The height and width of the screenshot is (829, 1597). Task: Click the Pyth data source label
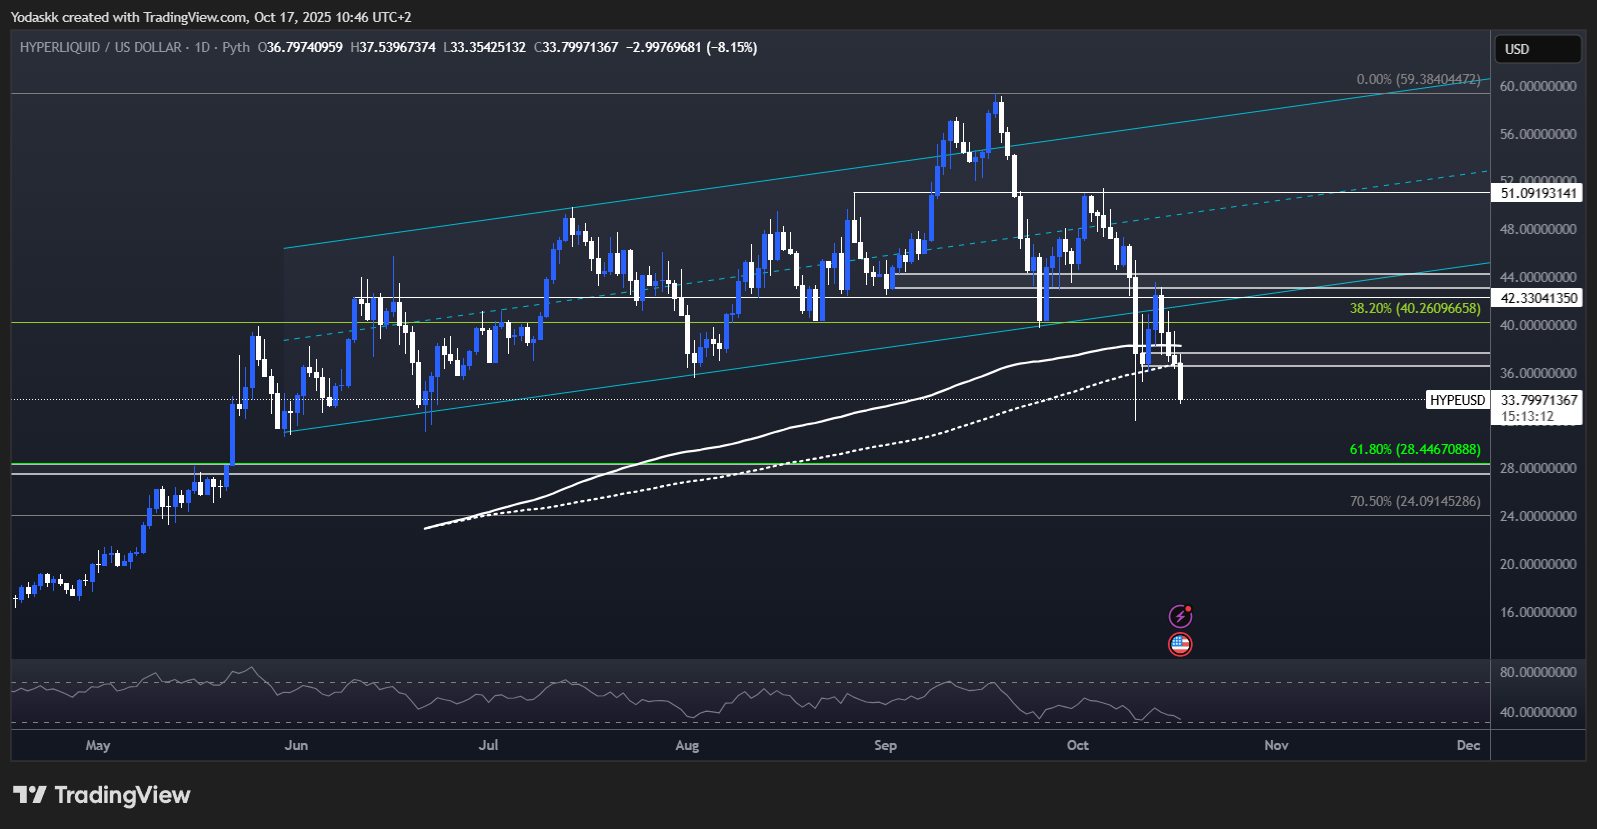click(236, 47)
